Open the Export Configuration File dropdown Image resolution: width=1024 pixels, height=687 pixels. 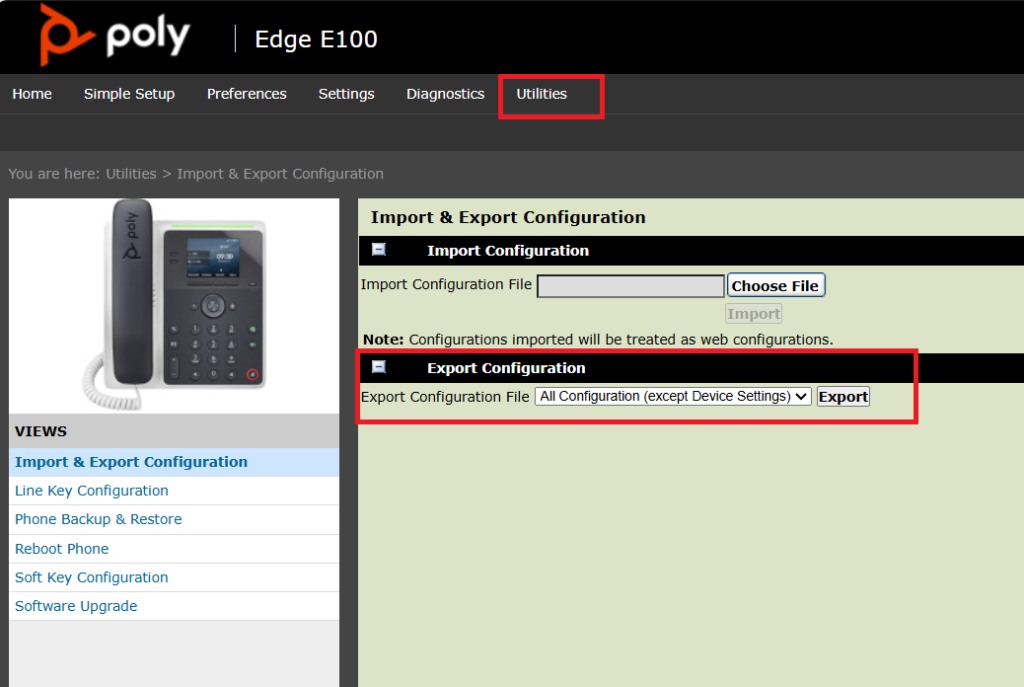click(673, 397)
